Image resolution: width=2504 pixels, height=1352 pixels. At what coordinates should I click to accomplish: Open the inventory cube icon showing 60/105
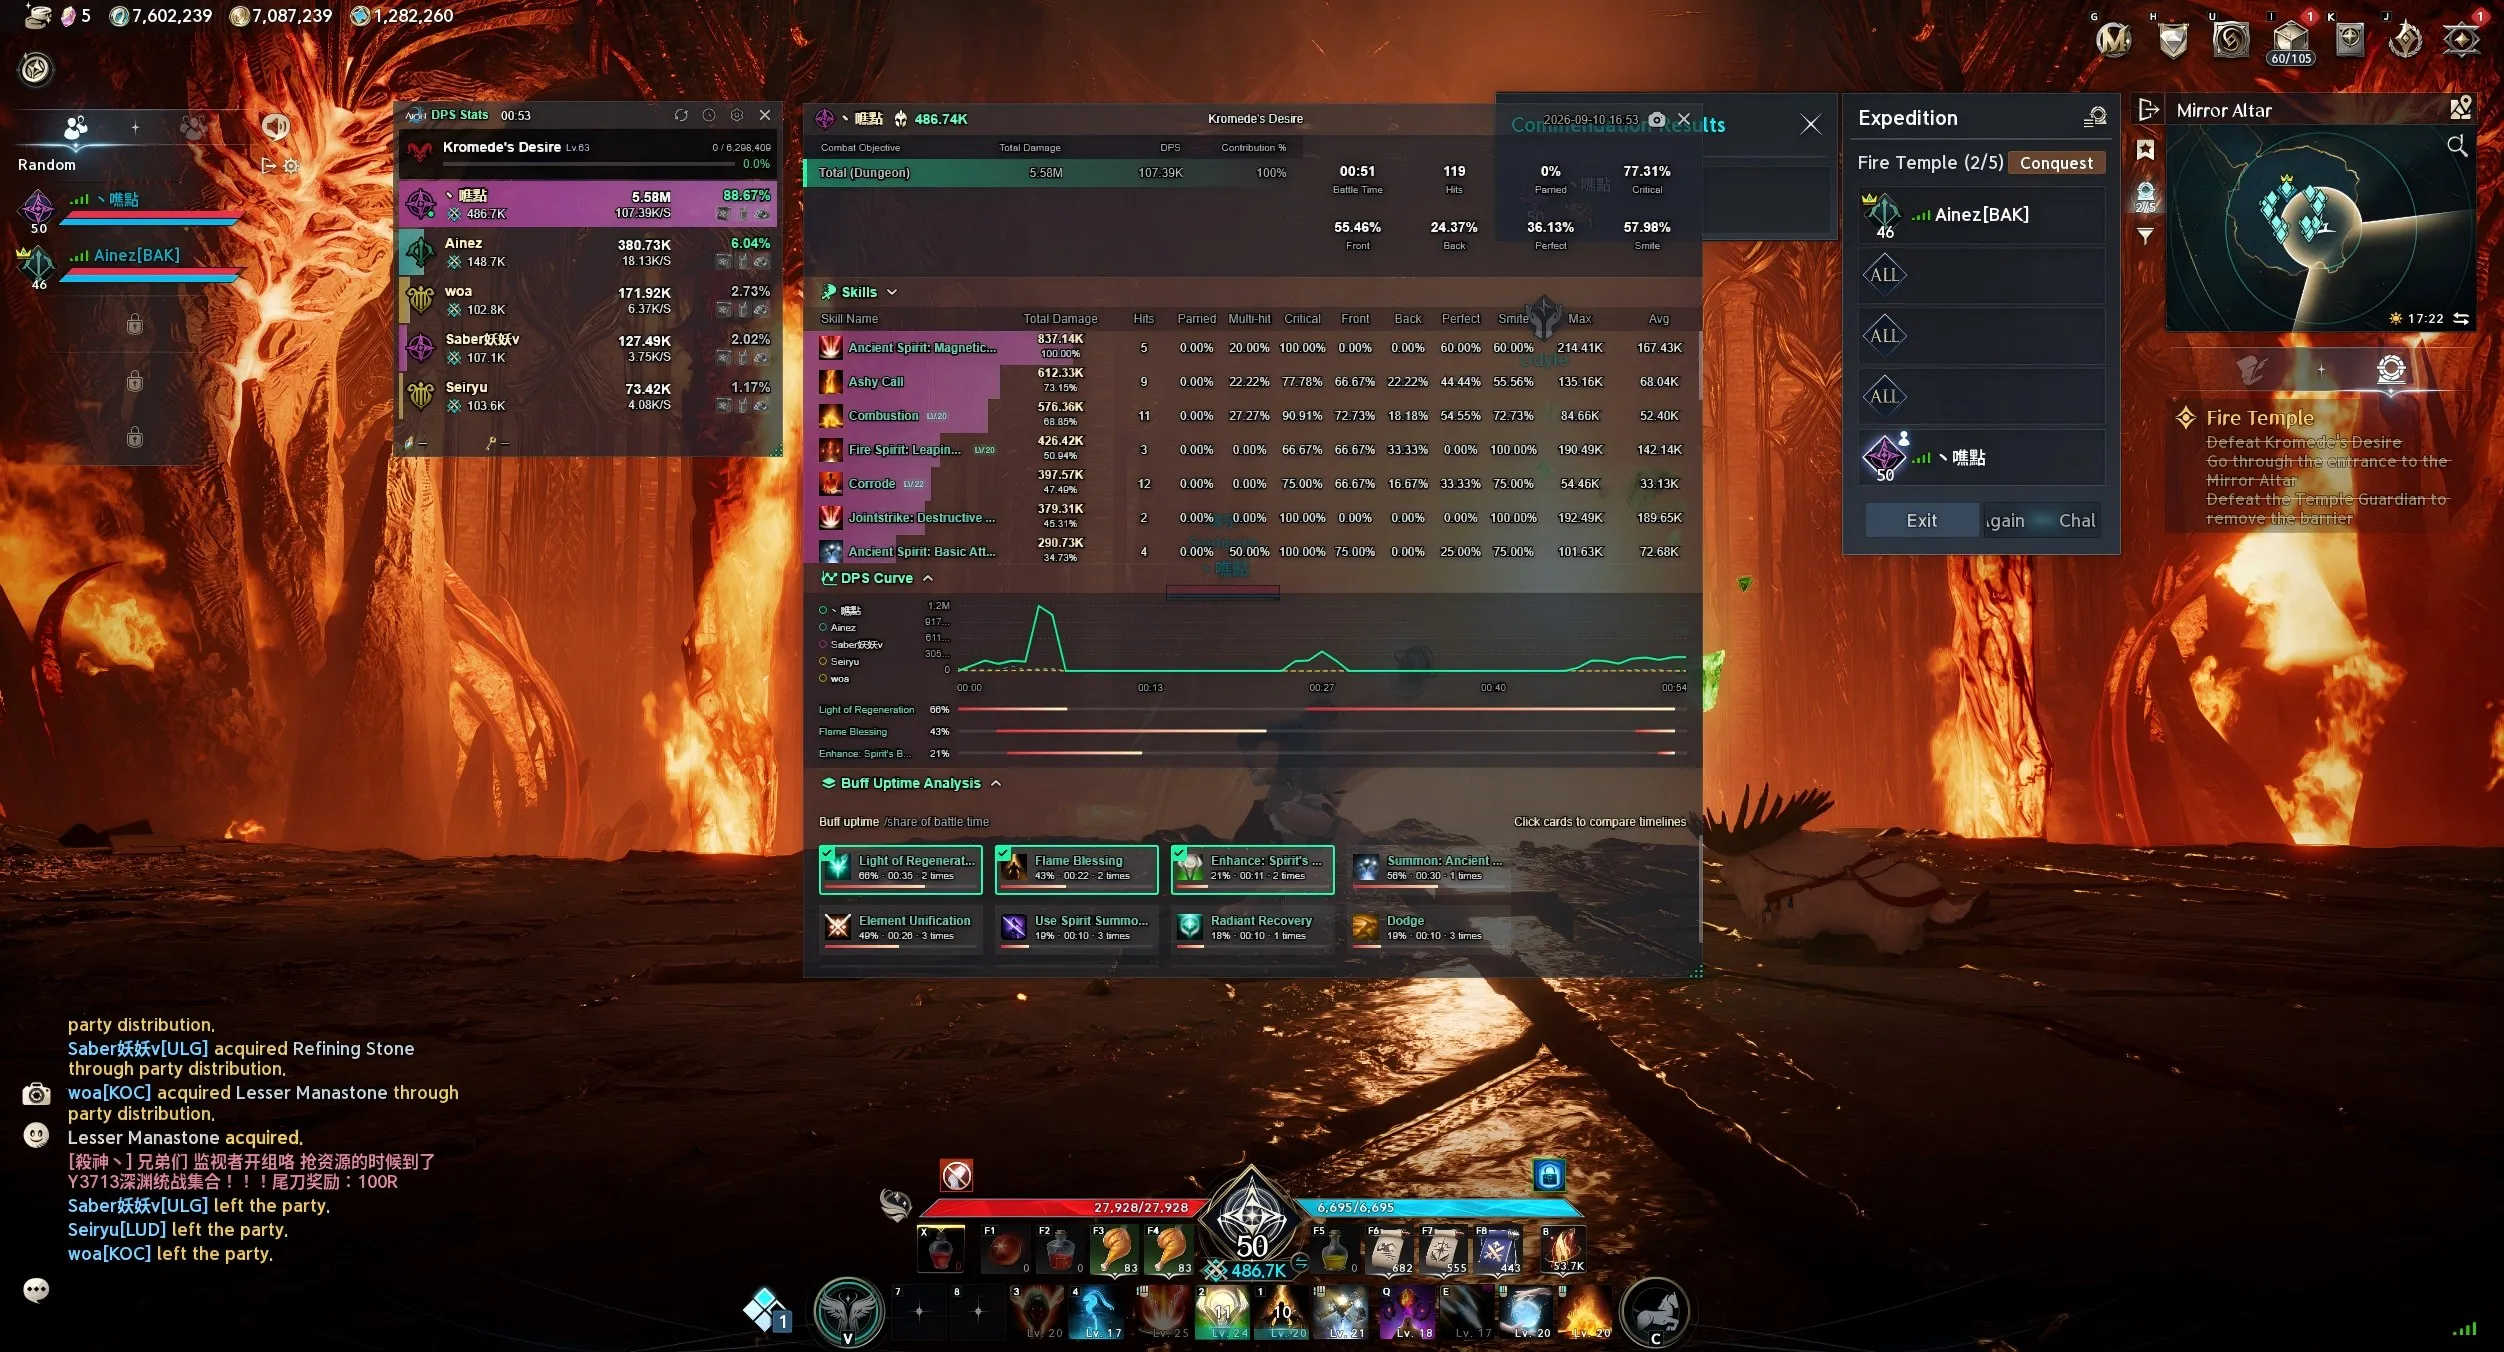(x=2290, y=42)
